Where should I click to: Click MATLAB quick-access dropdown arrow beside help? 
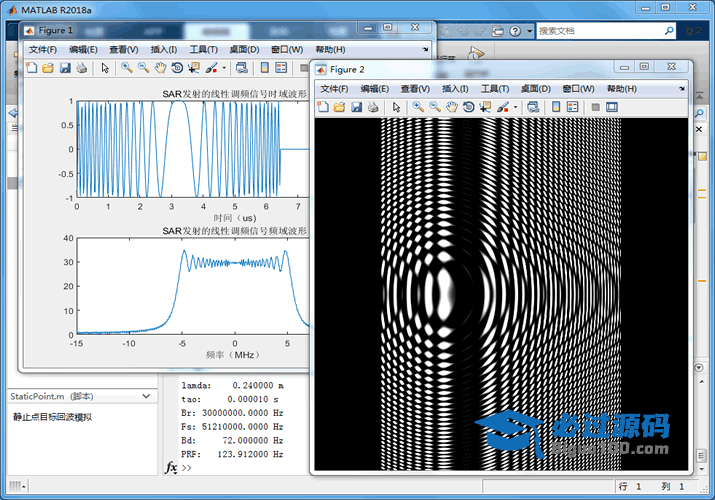pyautogui.click(x=529, y=31)
